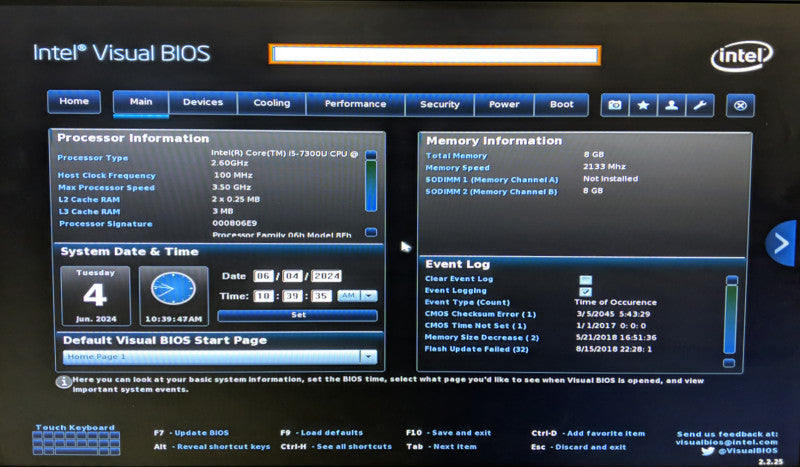Open the favorites star icon
Image resolution: width=800 pixels, height=467 pixels.
point(643,105)
